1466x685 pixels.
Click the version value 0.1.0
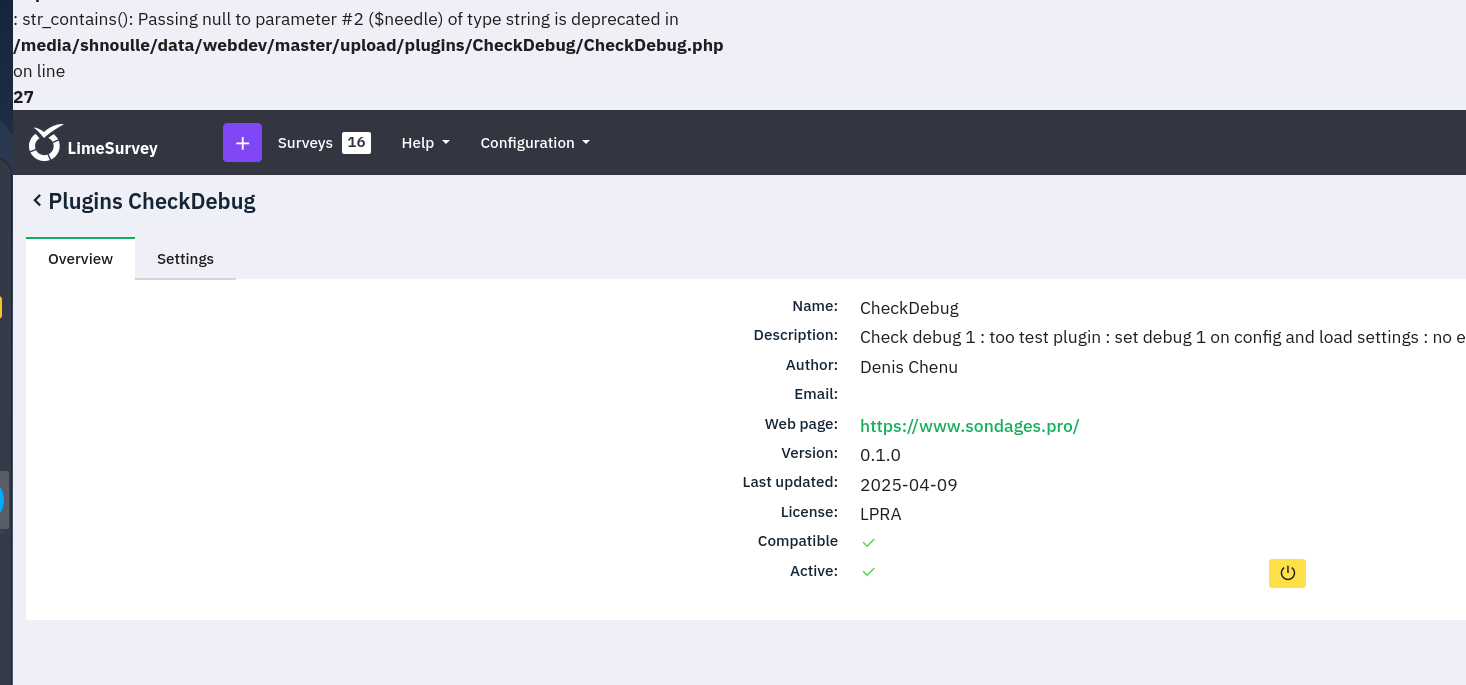click(880, 455)
